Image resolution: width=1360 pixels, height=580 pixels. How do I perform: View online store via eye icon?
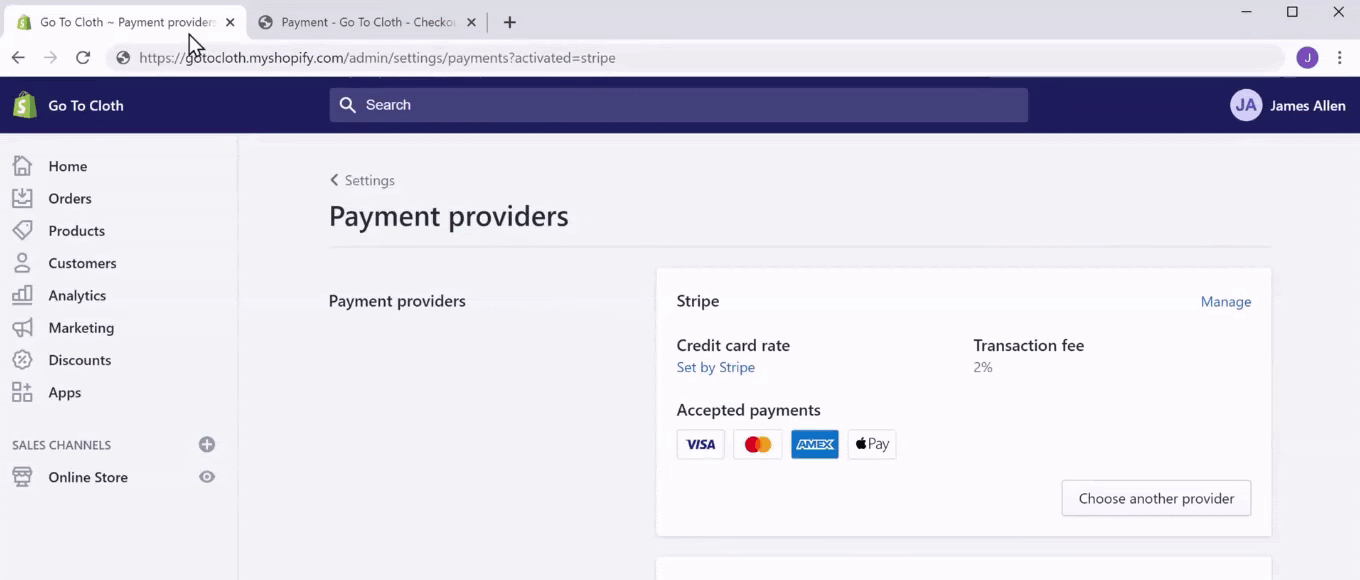[207, 477]
